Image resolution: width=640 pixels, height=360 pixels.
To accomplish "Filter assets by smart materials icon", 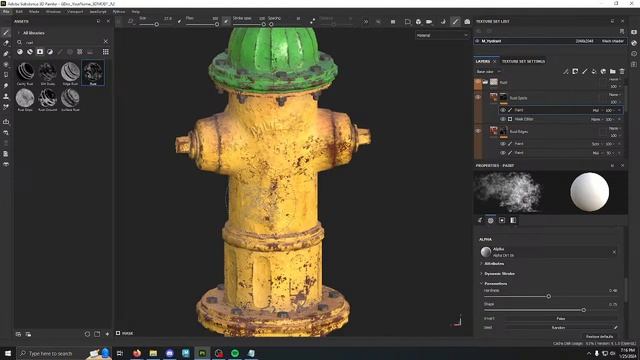I will [x=30, y=52].
